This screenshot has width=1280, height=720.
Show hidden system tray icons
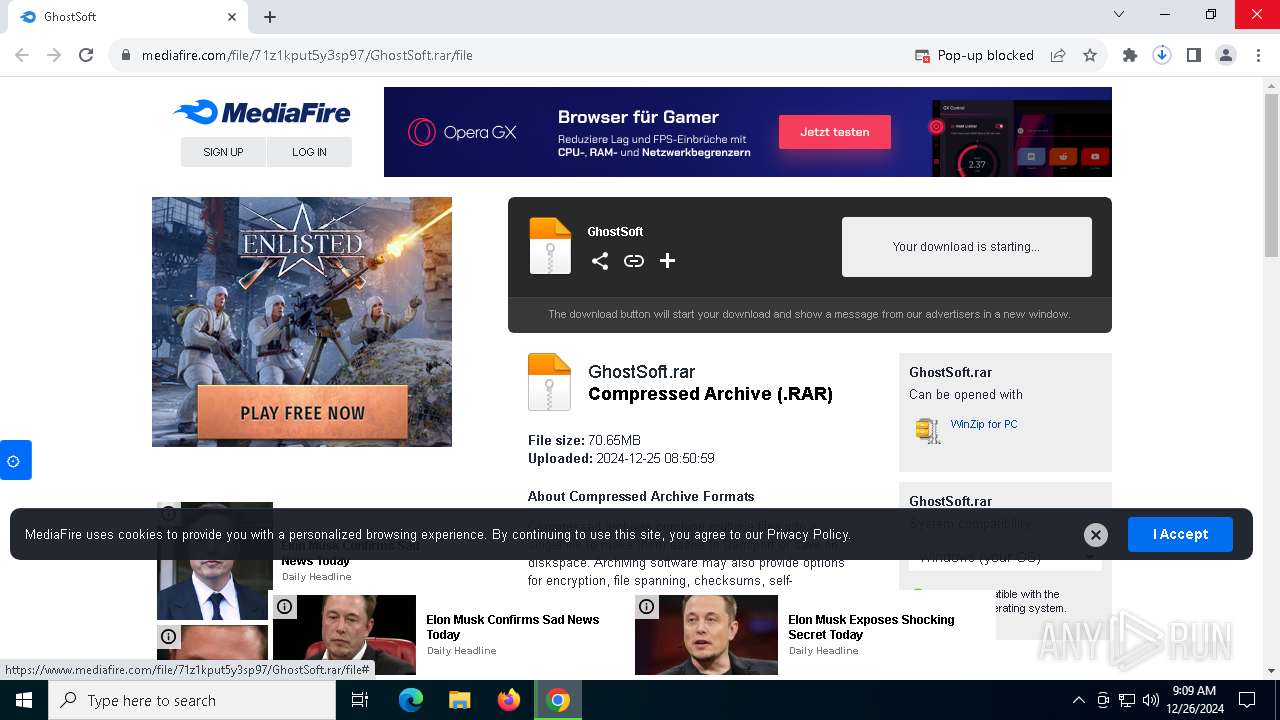(x=1078, y=700)
